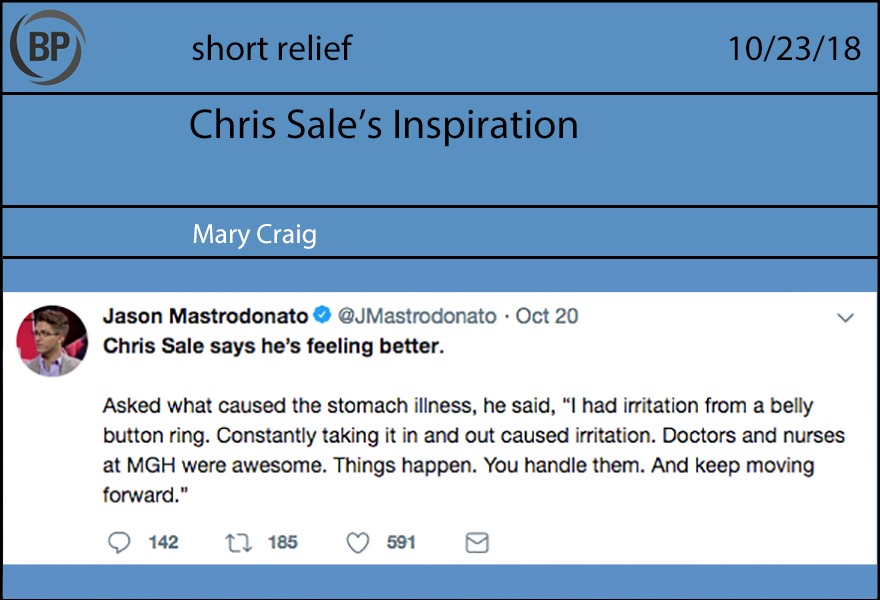This screenshot has width=880, height=600.
Task: Click the retweet arrows icon
Action: (237, 542)
